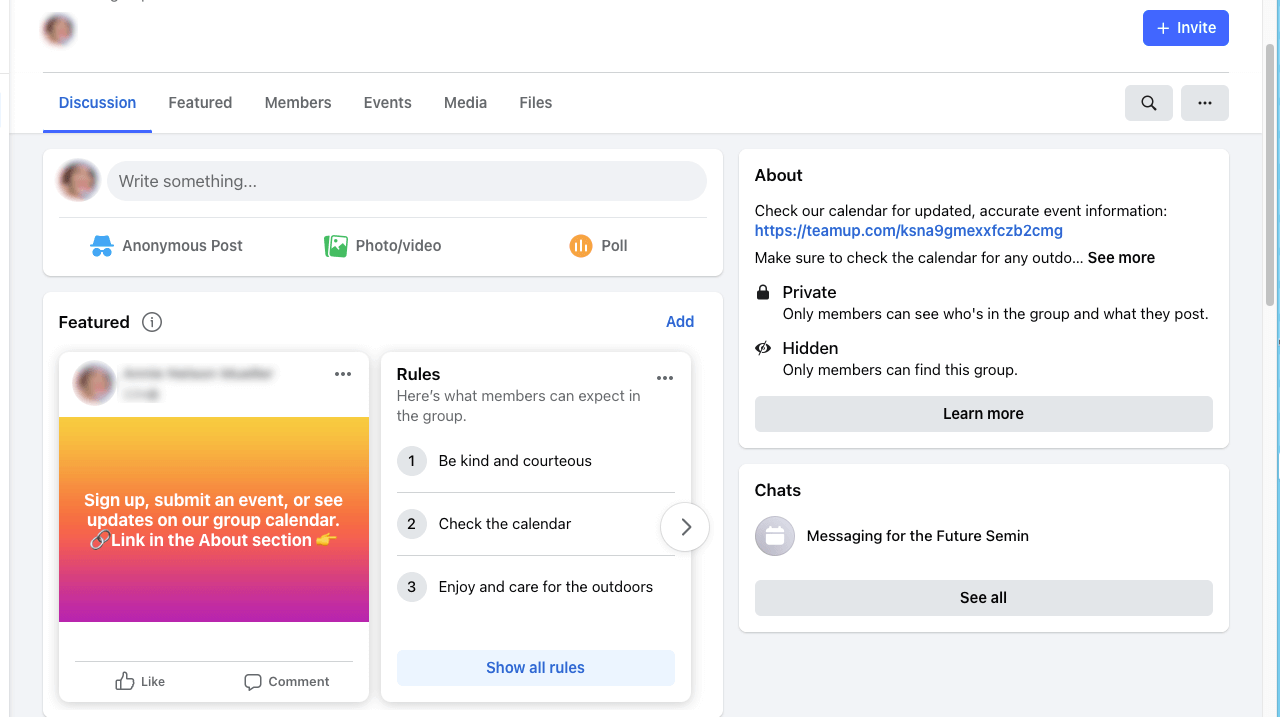Open group search with magnifier icon
1280x720 pixels.
pos(1149,103)
